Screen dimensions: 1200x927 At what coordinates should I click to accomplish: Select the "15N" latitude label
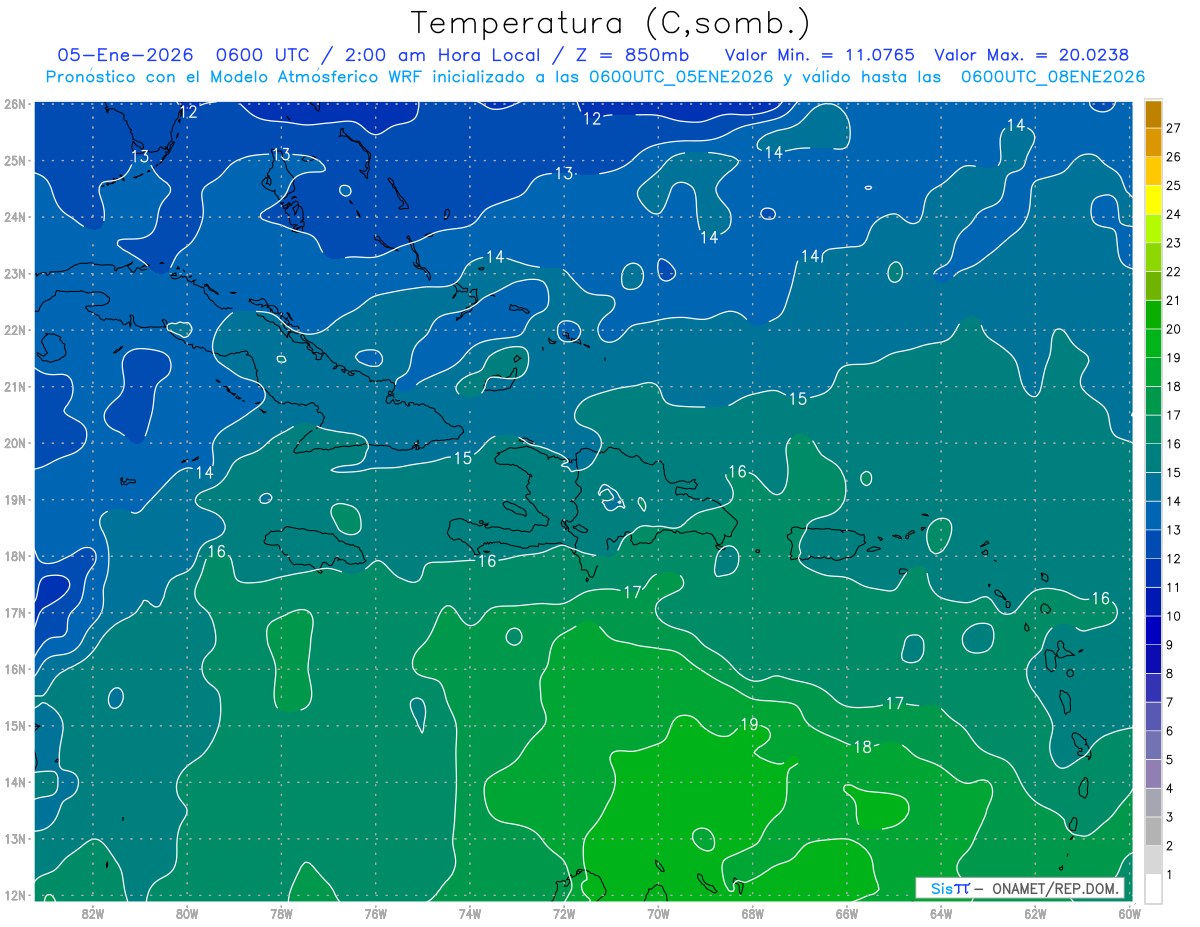[x=15, y=725]
